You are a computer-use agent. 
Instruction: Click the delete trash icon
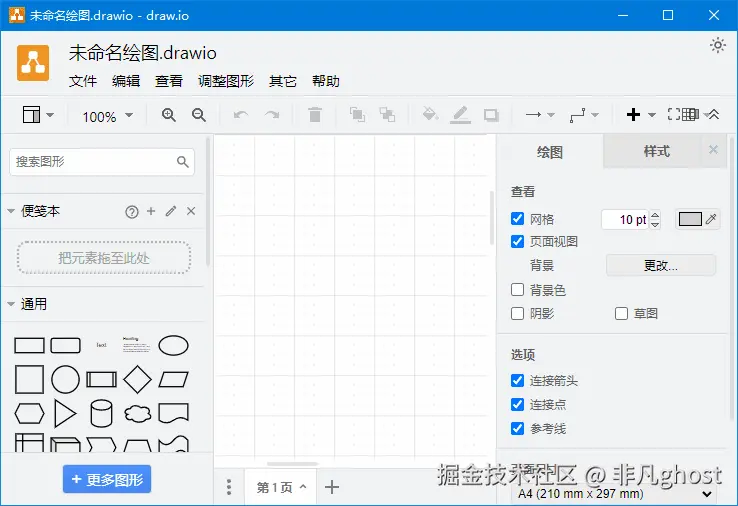(x=315, y=115)
